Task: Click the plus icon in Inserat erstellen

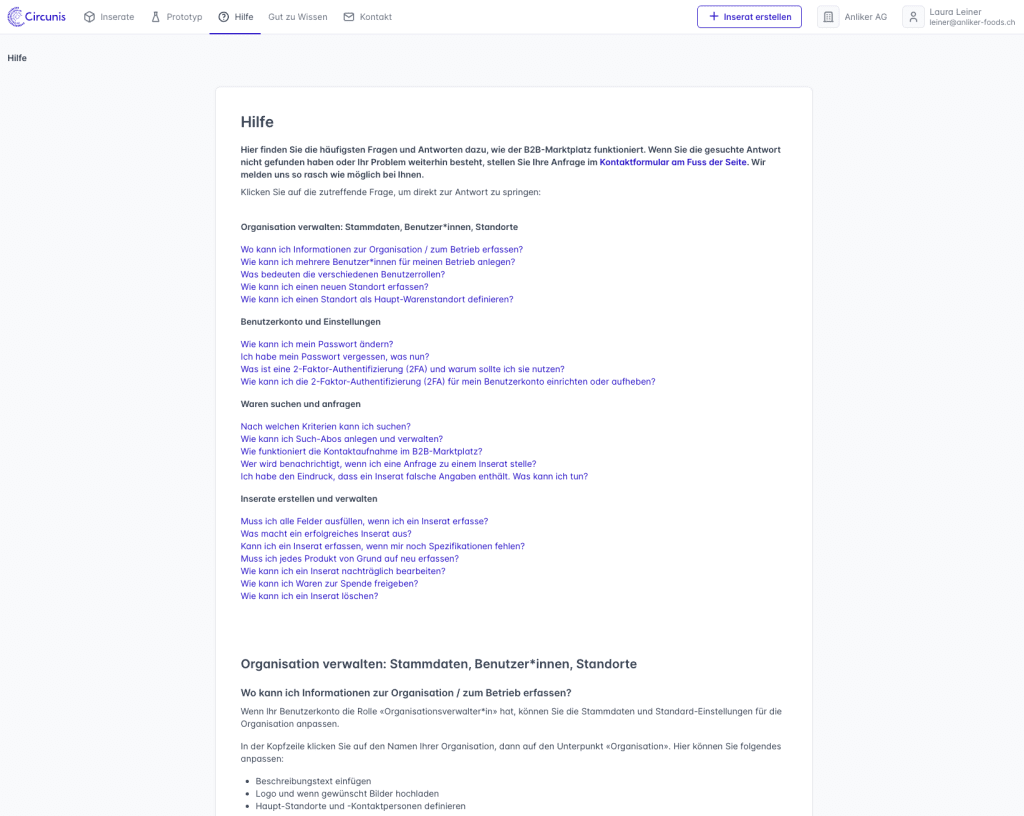Action: pyautogui.click(x=714, y=17)
